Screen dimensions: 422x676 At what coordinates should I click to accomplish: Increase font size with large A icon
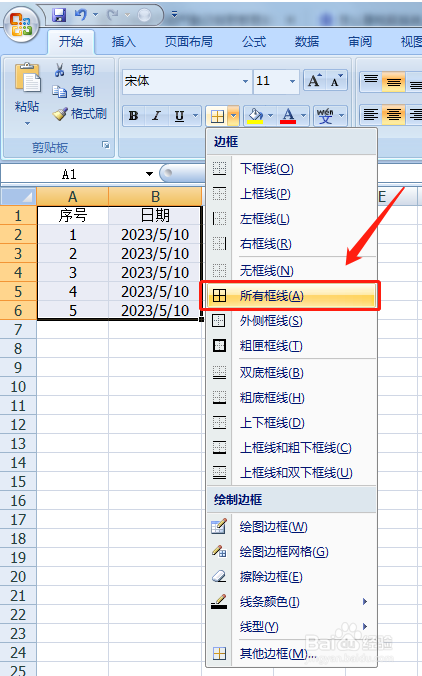tap(314, 81)
